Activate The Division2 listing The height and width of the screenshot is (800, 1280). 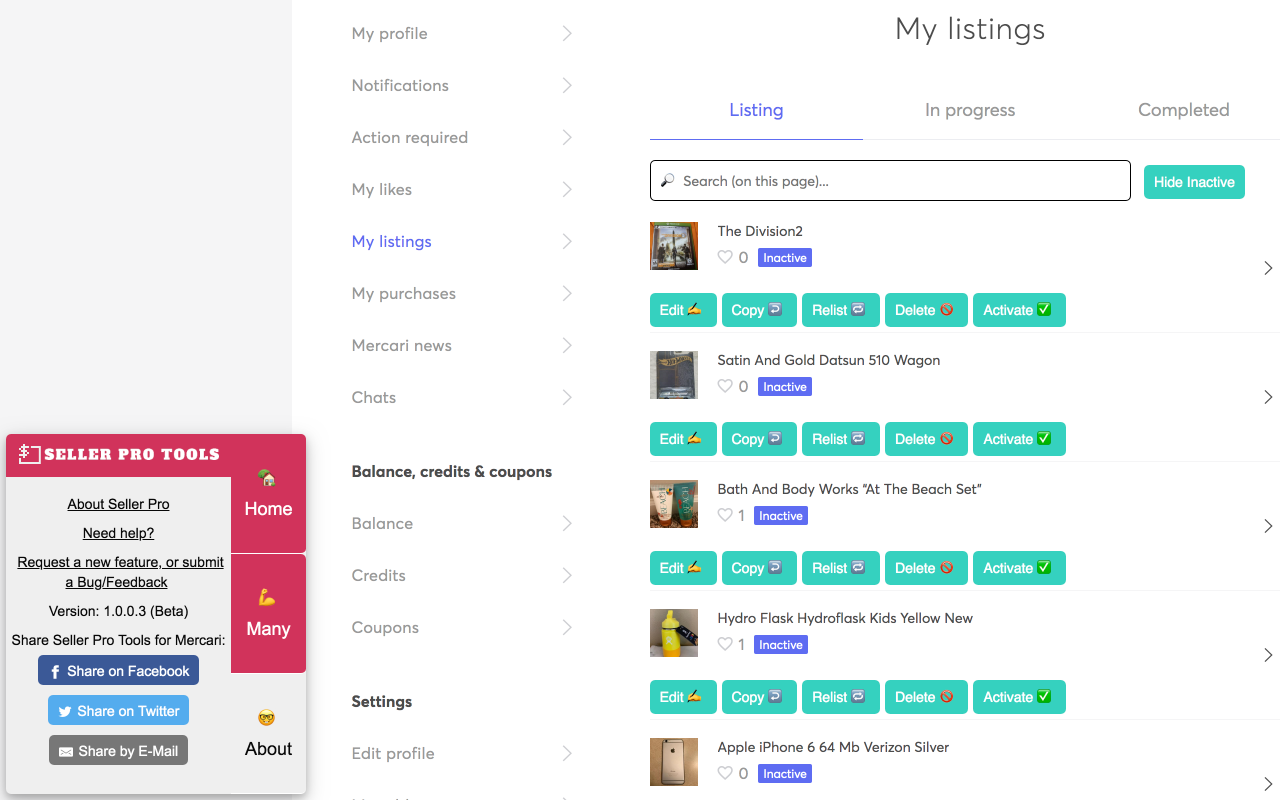tap(1019, 310)
